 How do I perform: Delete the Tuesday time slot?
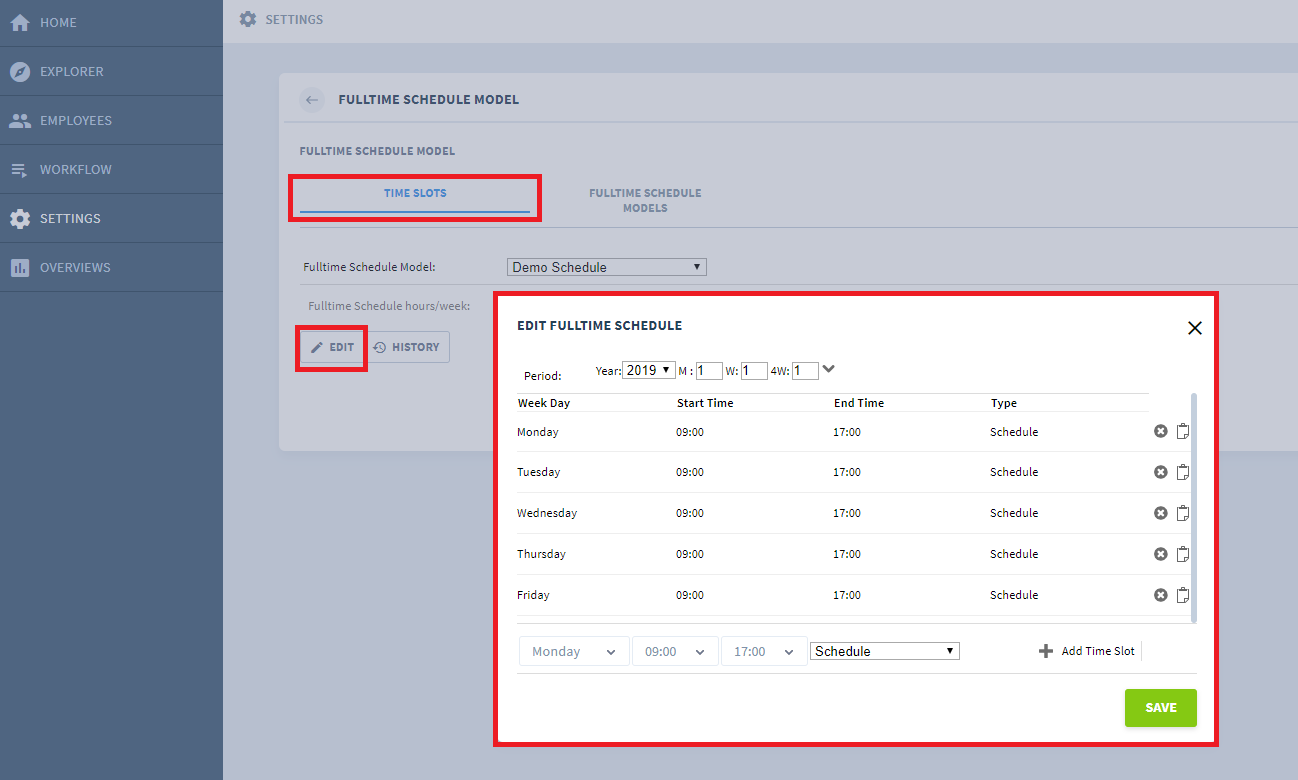pyautogui.click(x=1161, y=472)
